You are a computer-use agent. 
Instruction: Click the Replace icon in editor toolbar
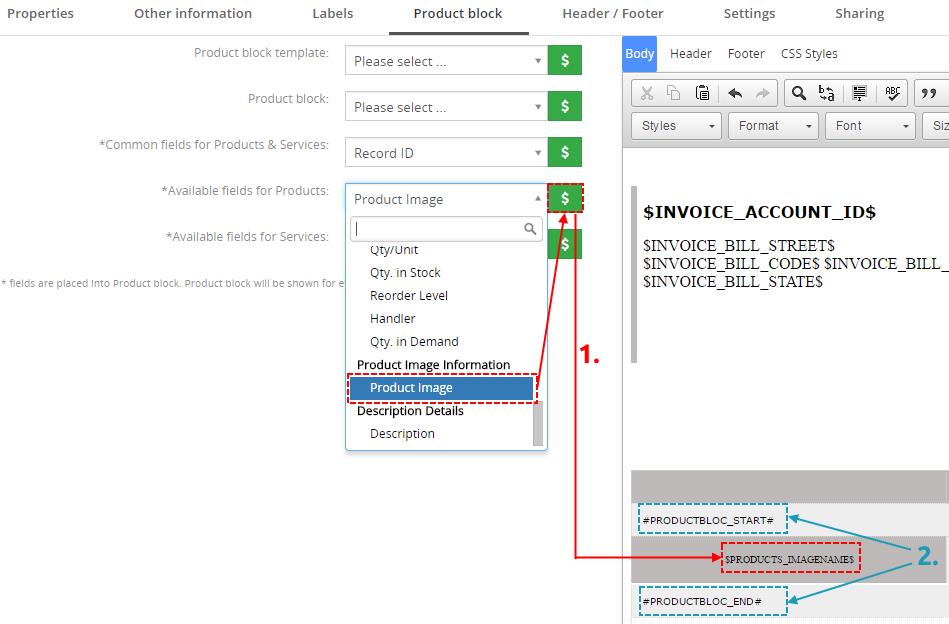[826, 93]
